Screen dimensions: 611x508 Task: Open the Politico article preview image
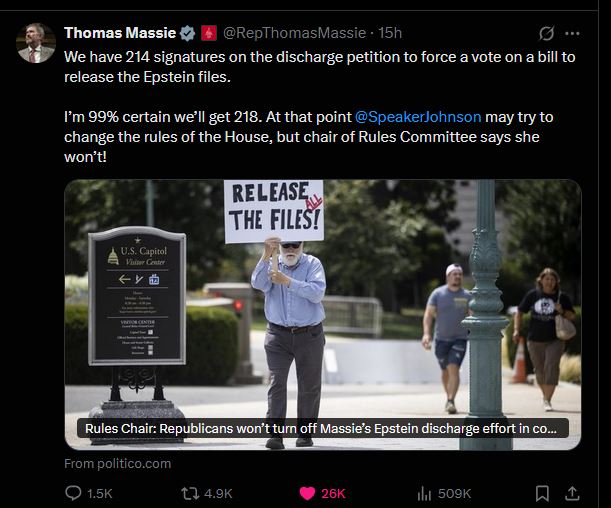point(323,315)
